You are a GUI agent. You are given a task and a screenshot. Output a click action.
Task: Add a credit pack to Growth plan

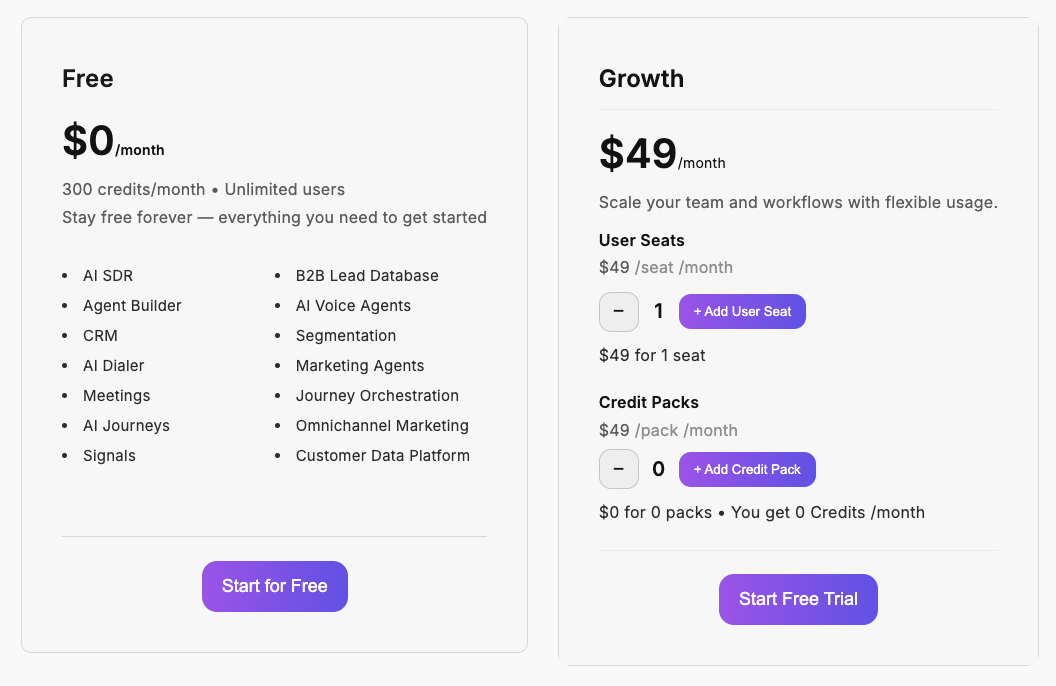[747, 469]
